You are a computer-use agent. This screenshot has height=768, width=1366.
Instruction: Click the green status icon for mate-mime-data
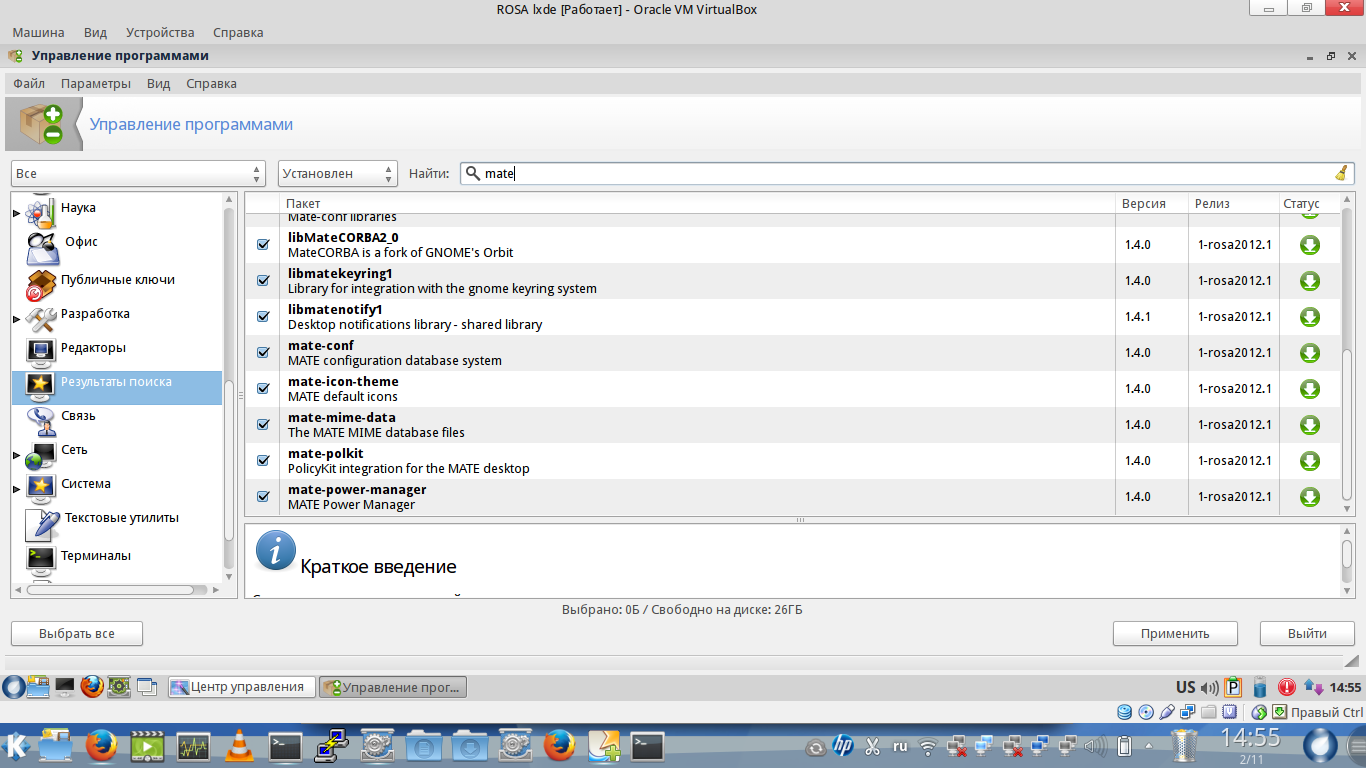click(1310, 425)
